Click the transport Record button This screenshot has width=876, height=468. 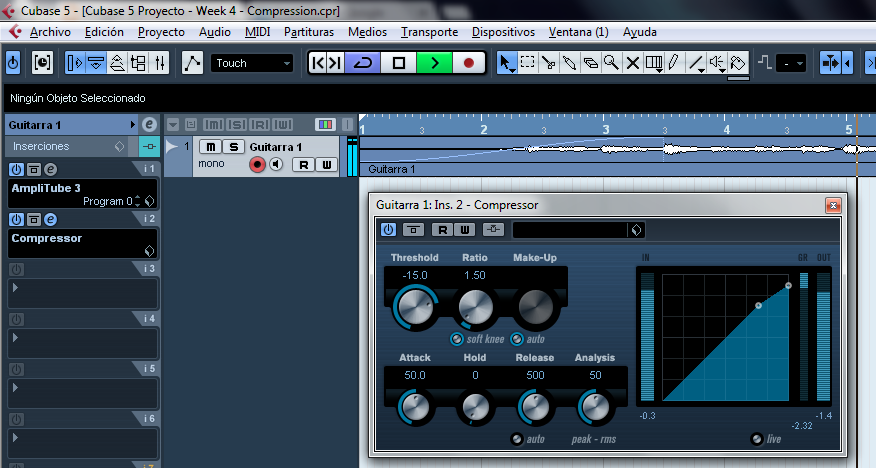coord(469,63)
